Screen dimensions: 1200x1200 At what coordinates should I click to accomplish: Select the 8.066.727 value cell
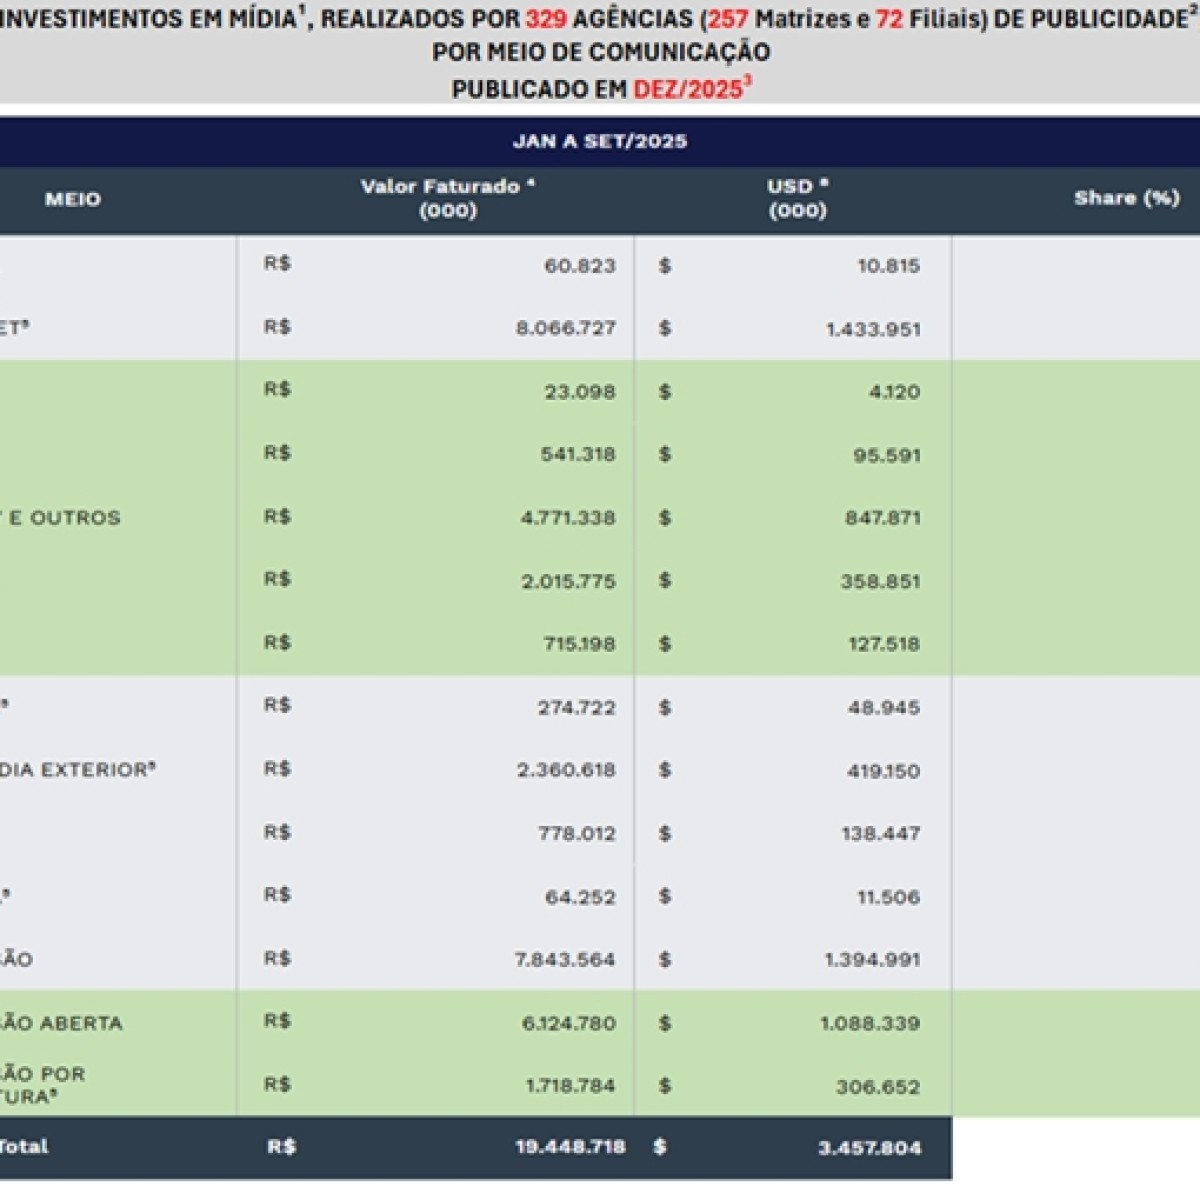tap(566, 328)
